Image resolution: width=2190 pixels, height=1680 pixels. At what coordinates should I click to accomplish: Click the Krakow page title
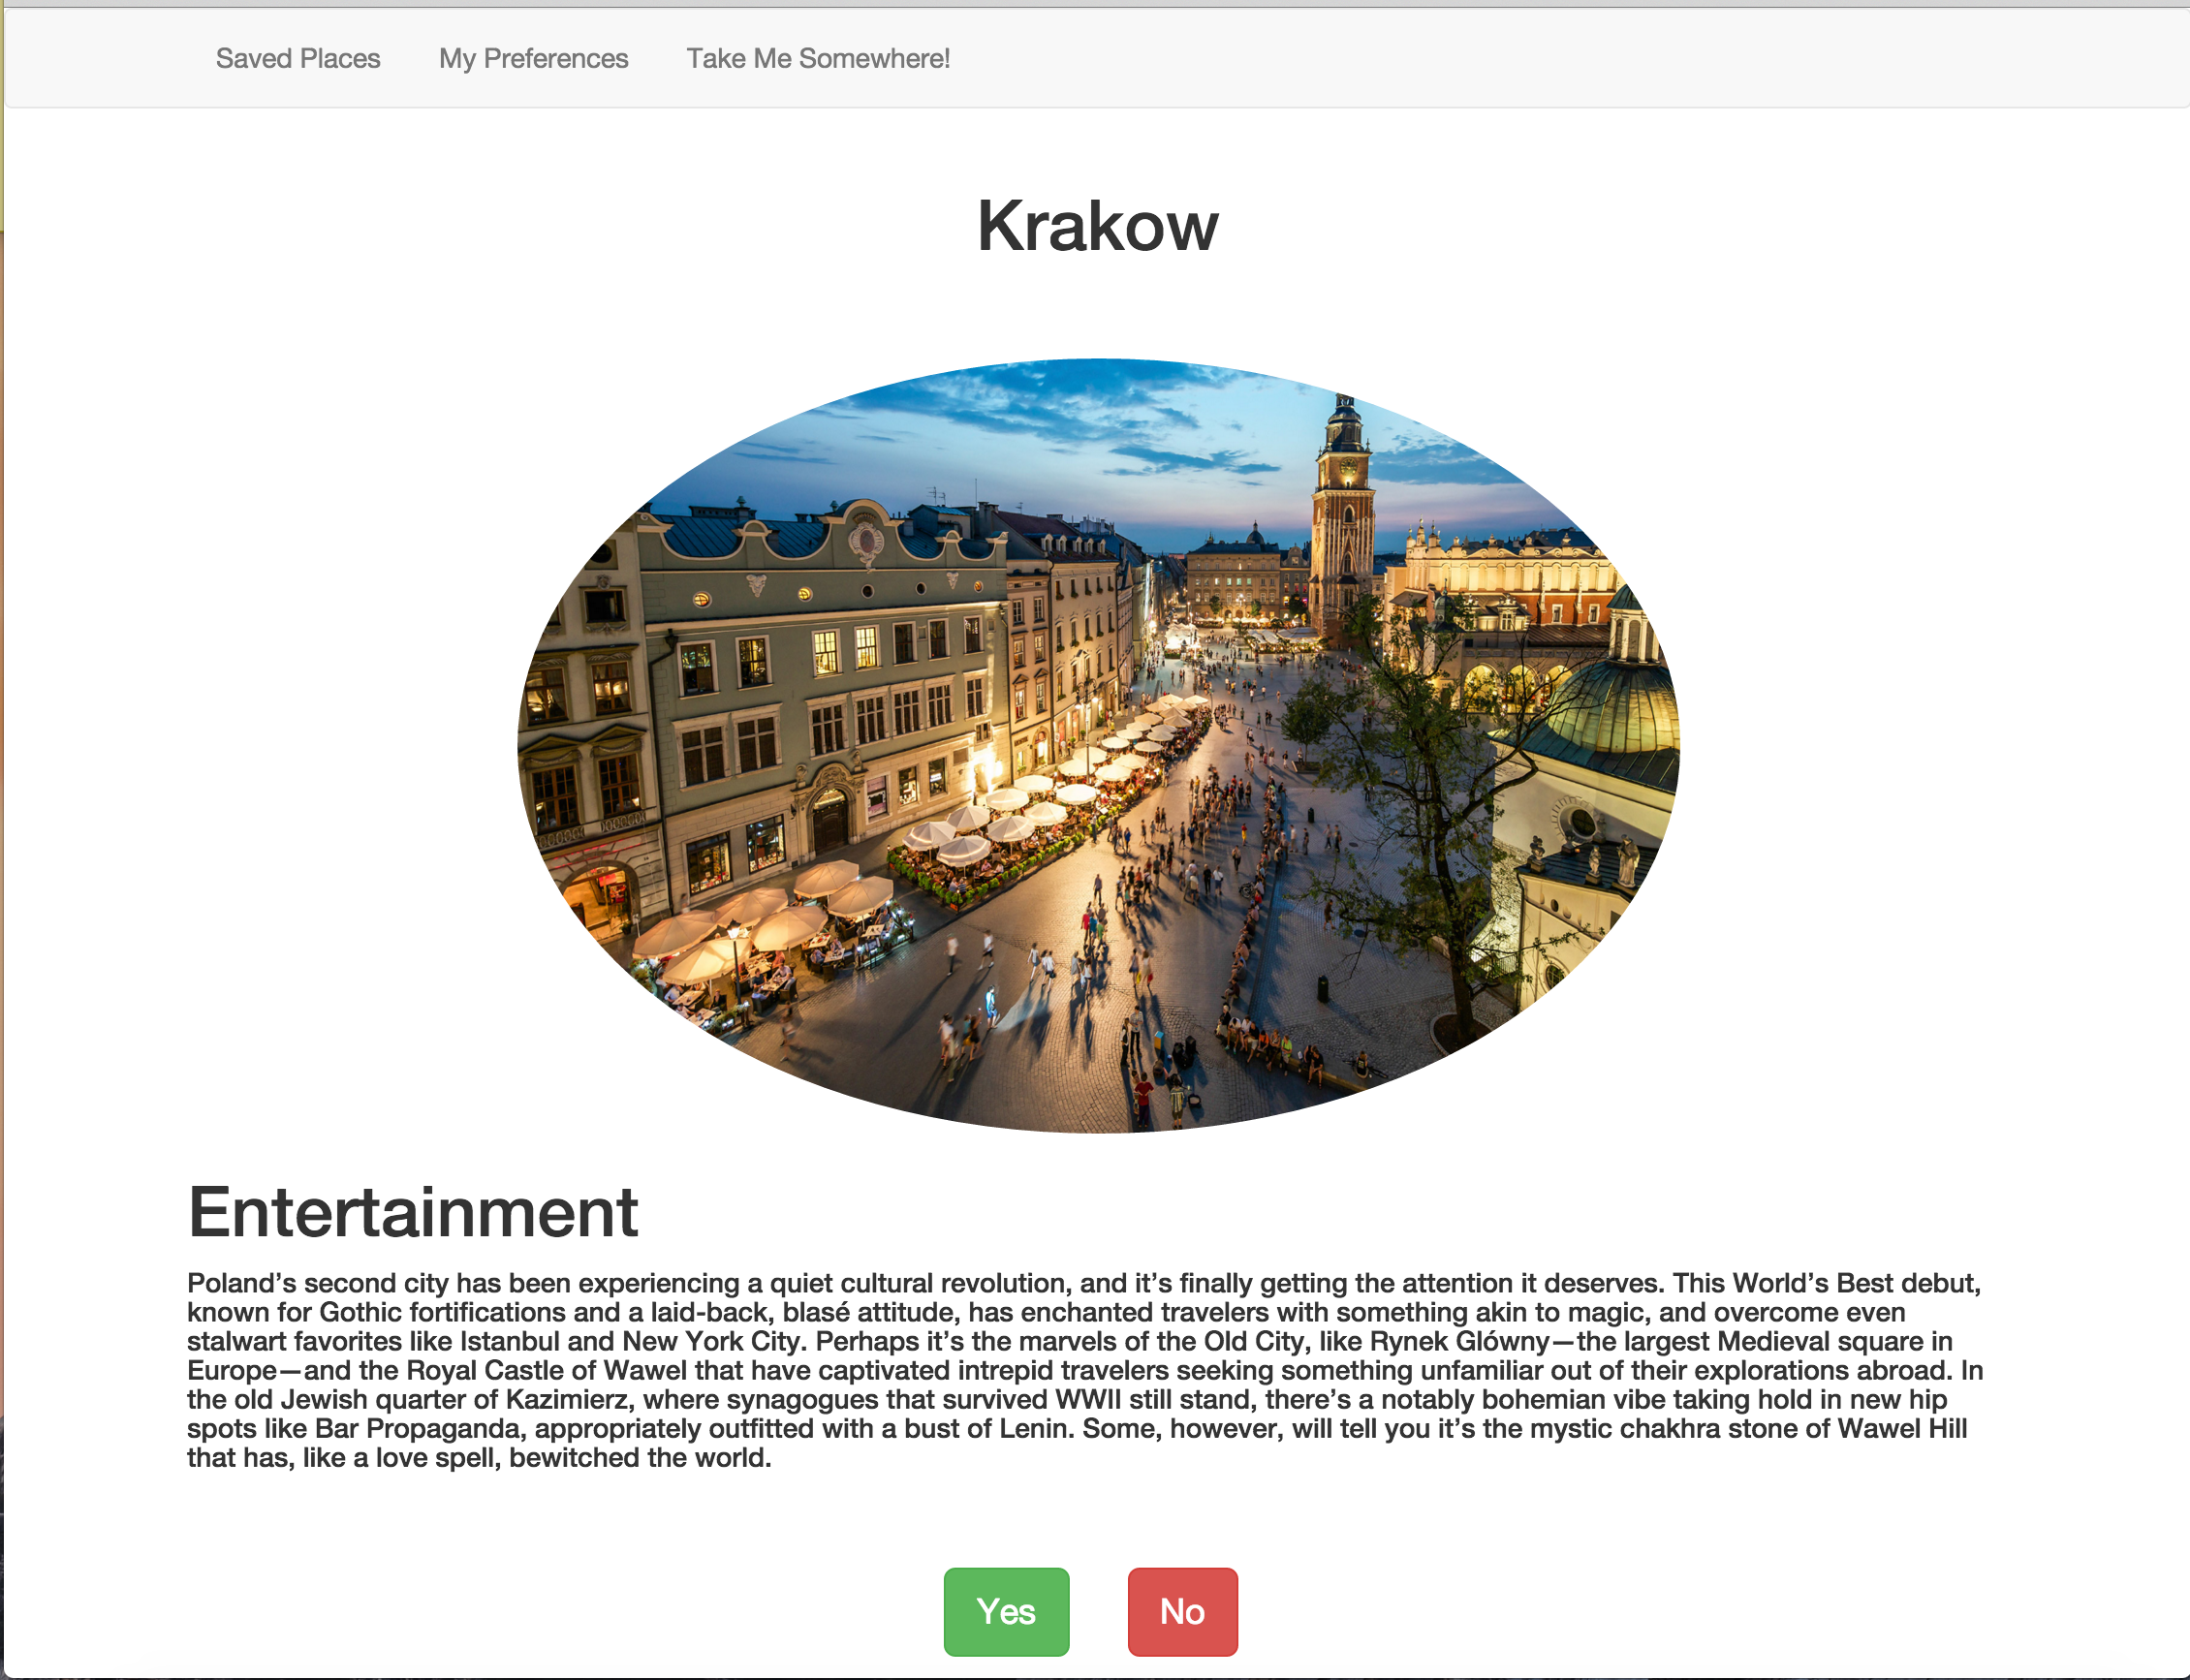coord(1097,226)
